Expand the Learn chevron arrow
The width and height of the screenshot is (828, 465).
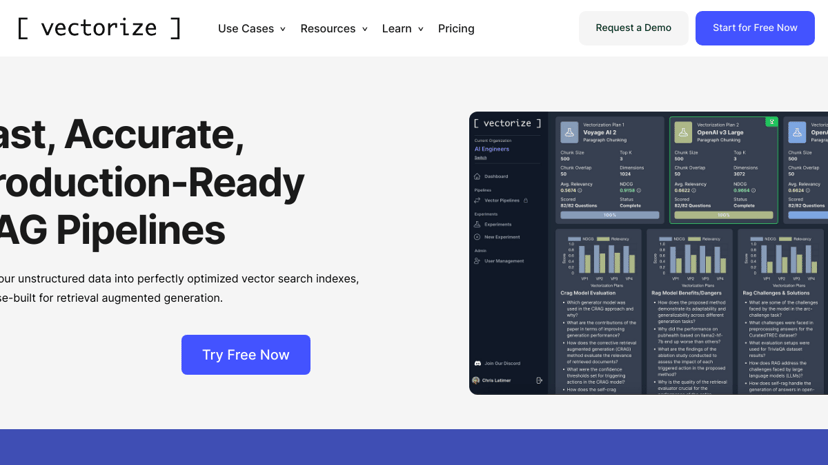(x=420, y=29)
